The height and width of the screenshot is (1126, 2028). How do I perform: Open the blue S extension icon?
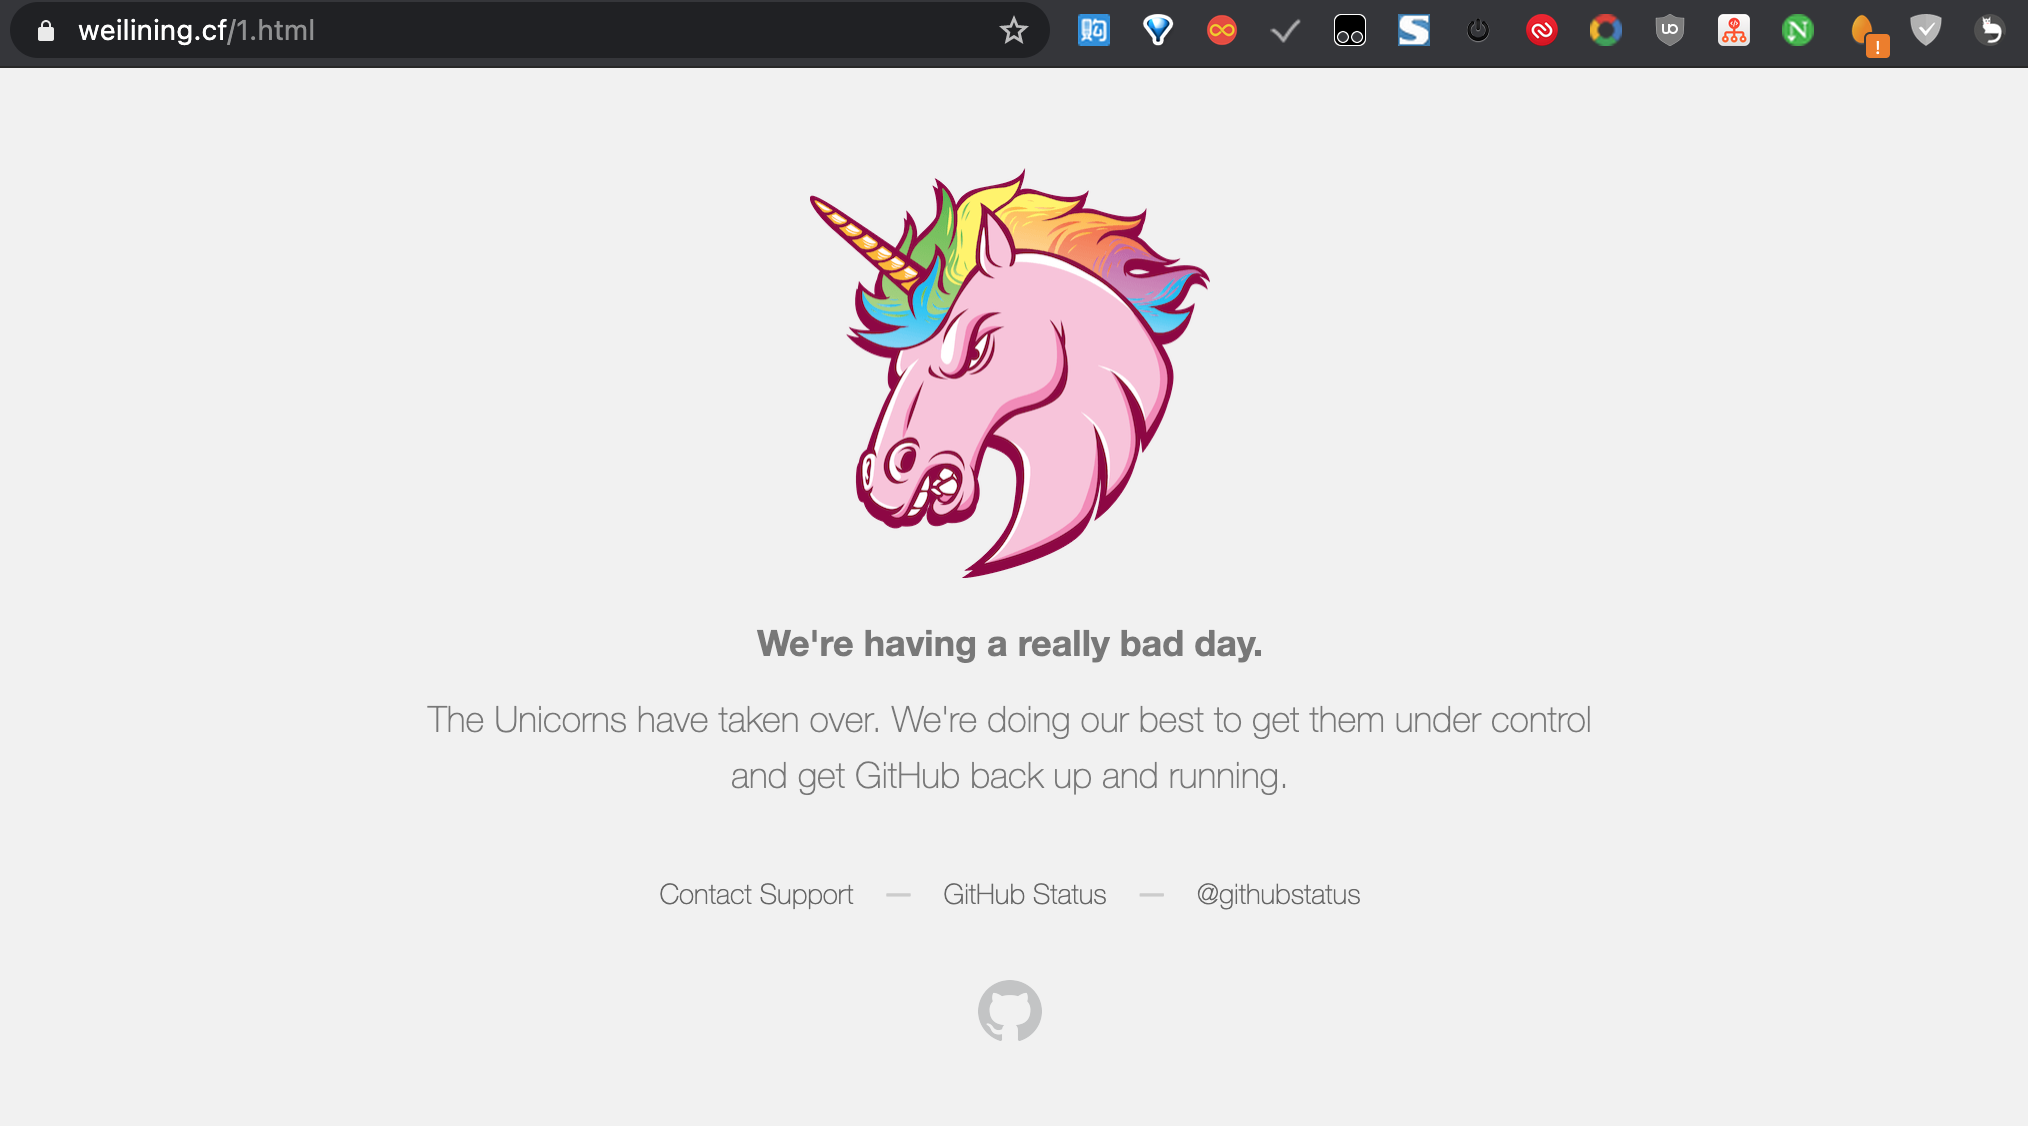tap(1413, 31)
